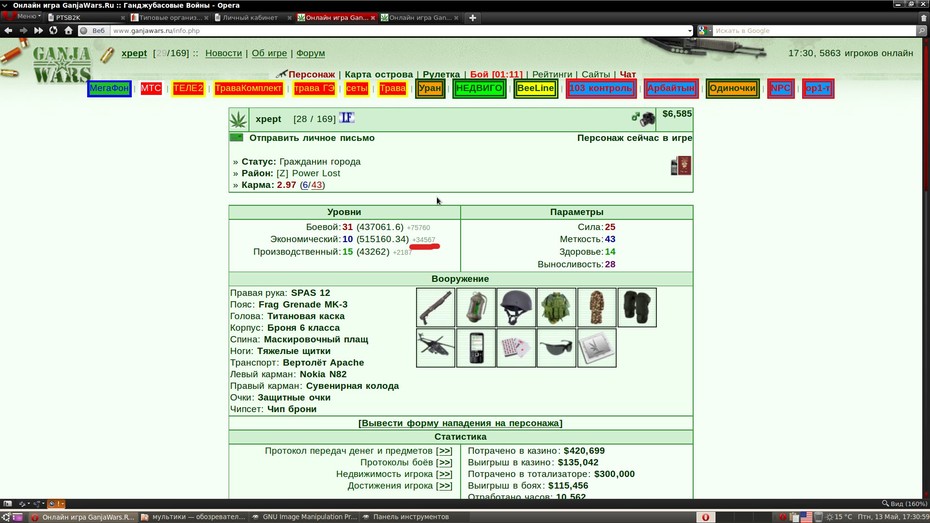
Task: Click the Форум link
Action: (x=311, y=53)
